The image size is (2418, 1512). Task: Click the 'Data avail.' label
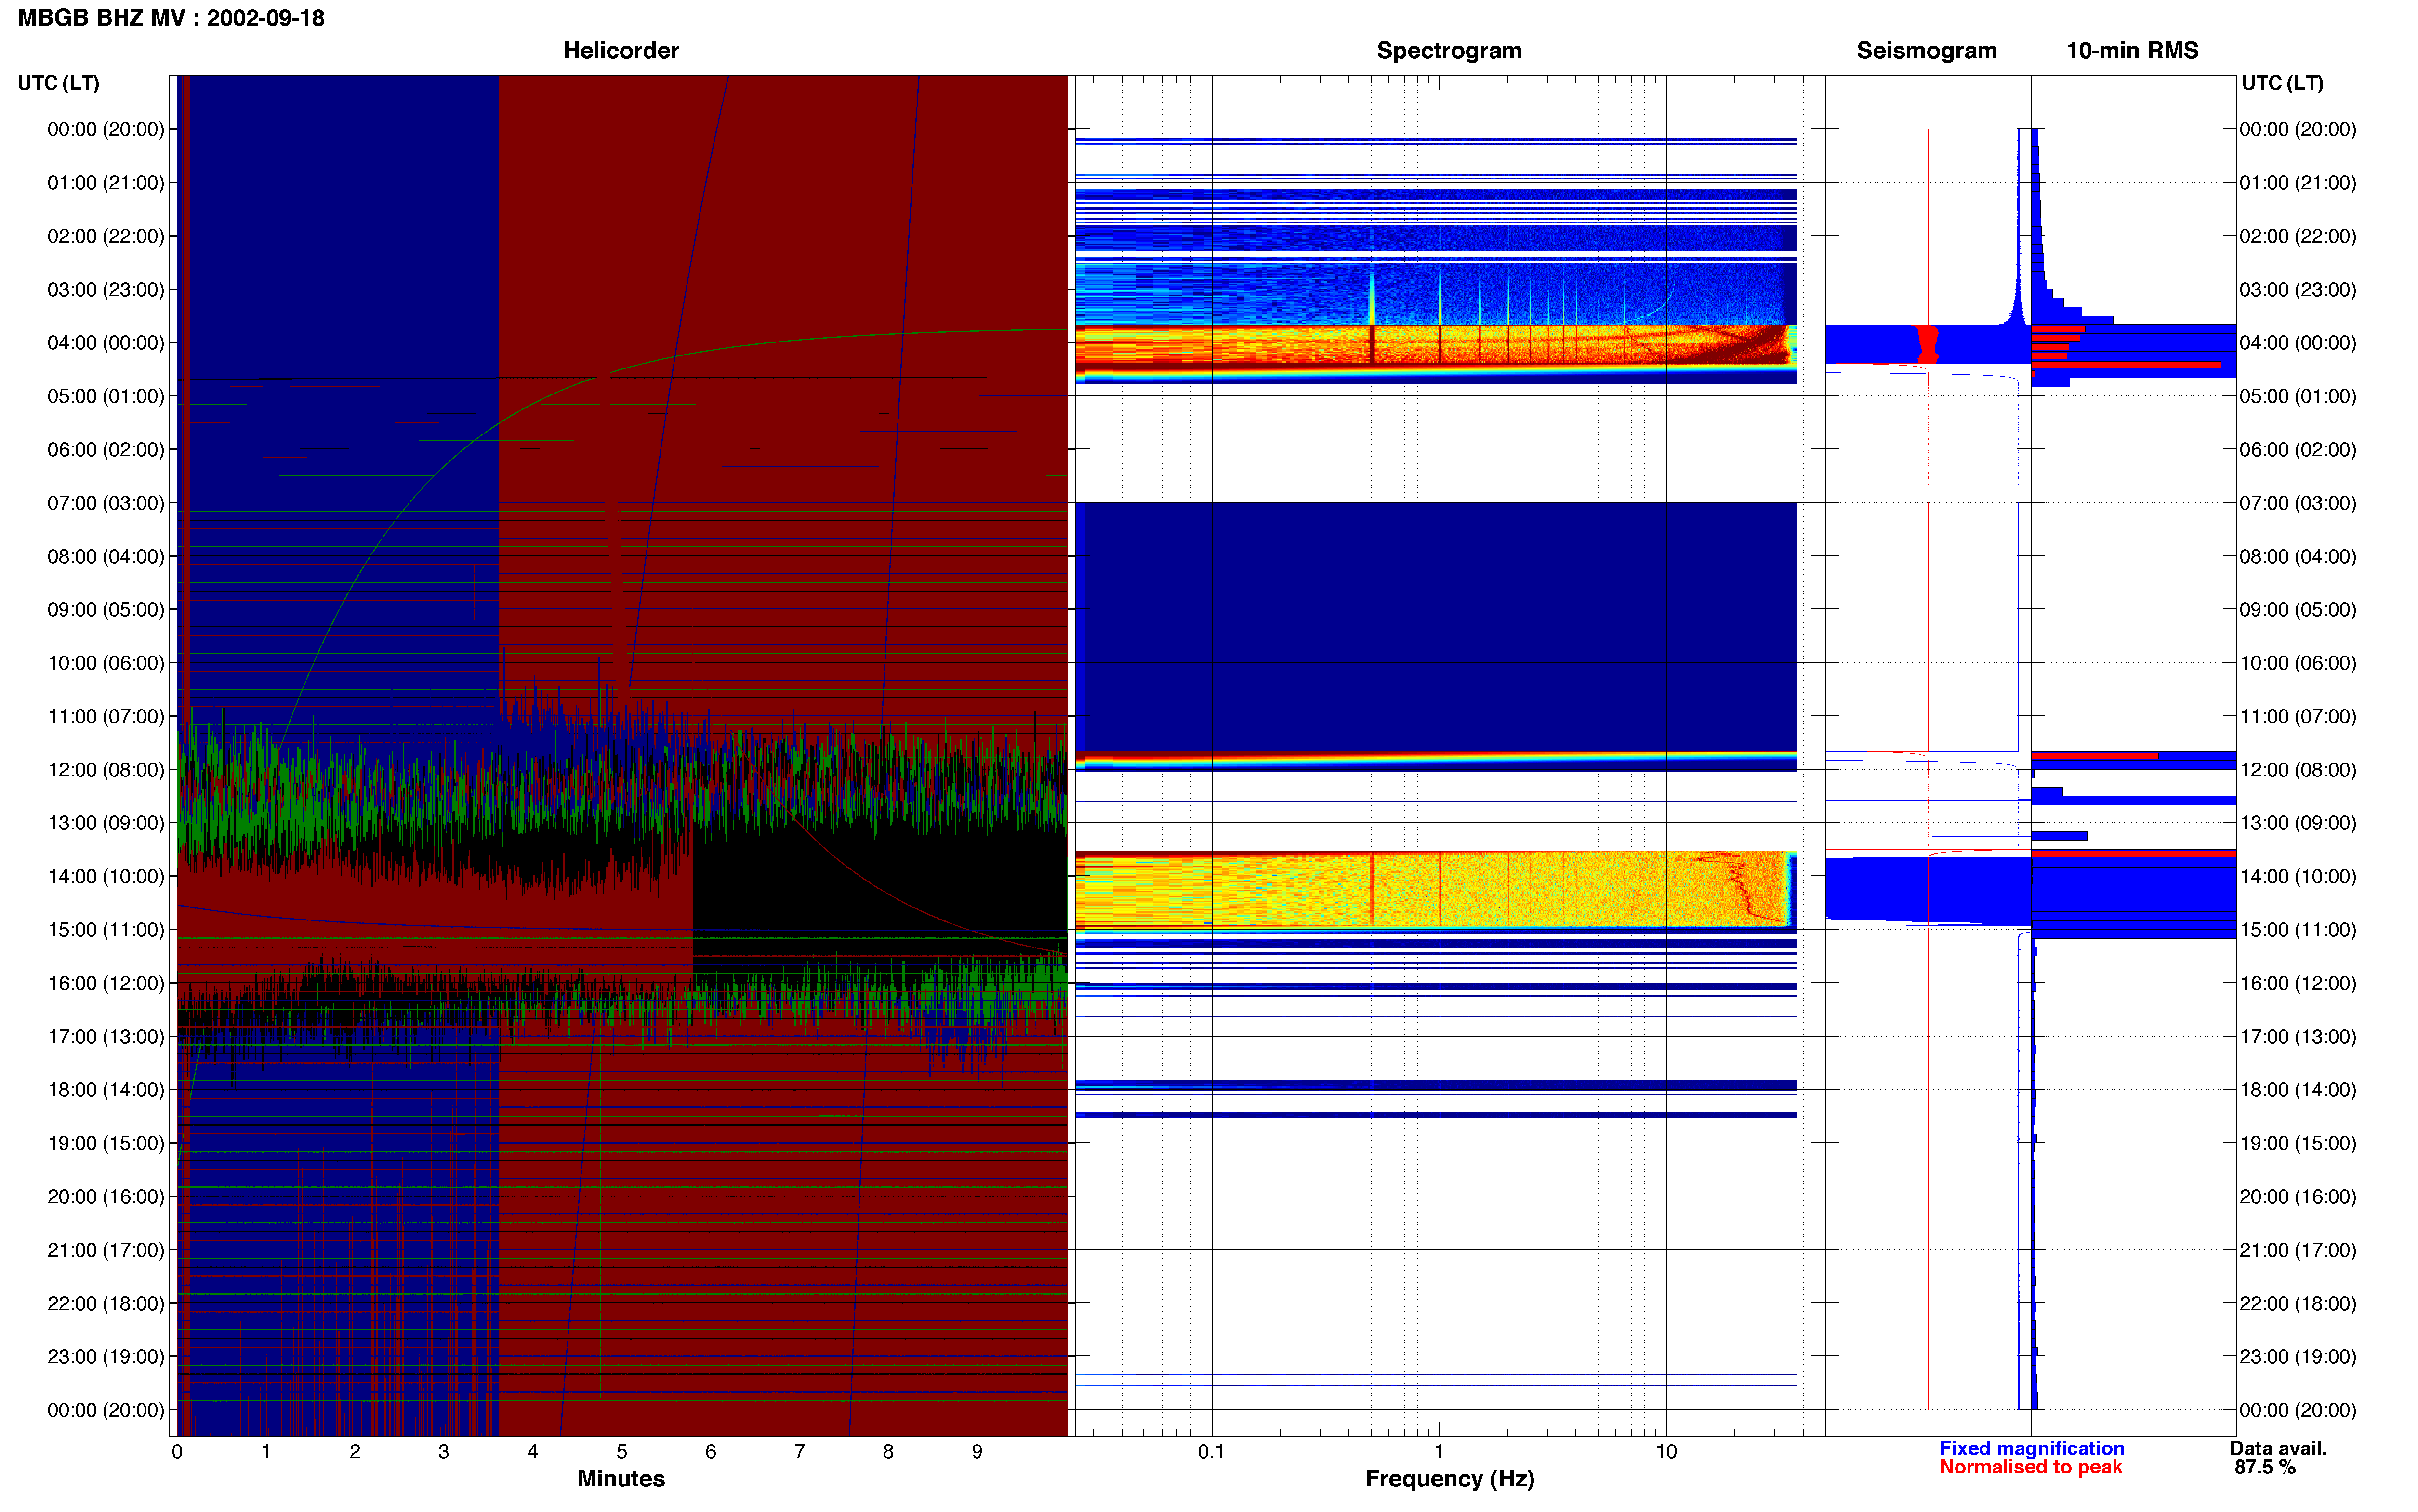click(2278, 1448)
